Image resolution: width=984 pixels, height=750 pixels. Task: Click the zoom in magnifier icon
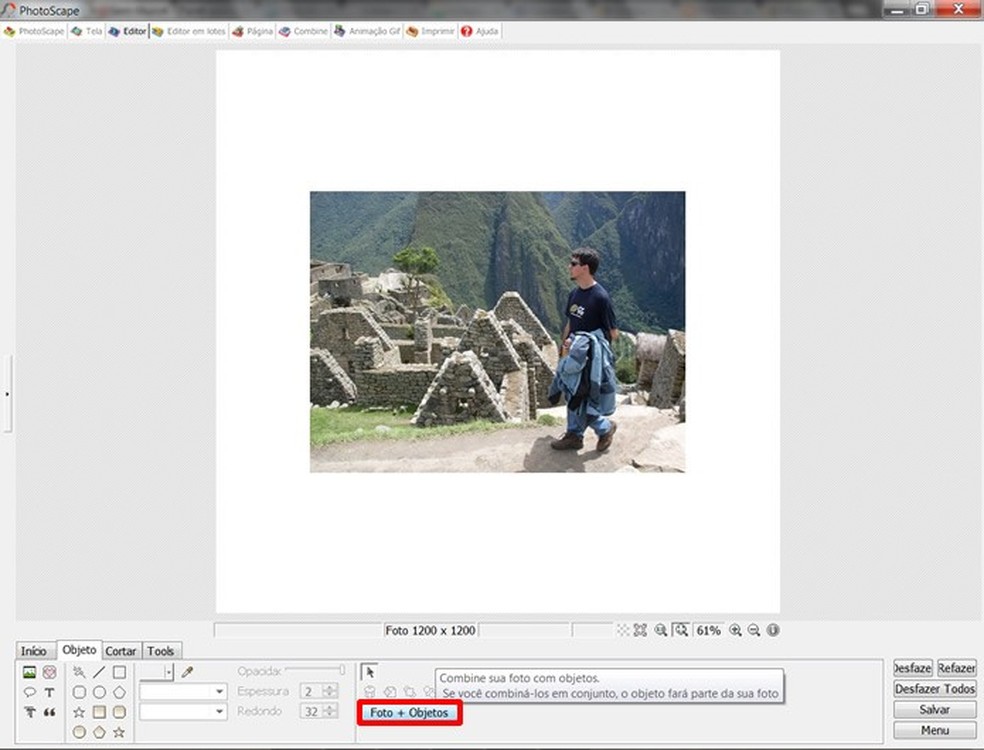[735, 630]
